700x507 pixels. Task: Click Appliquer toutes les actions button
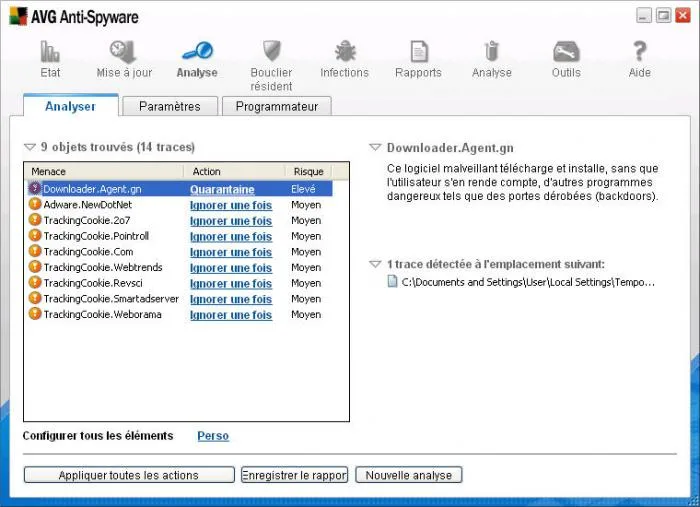[x=129, y=475]
